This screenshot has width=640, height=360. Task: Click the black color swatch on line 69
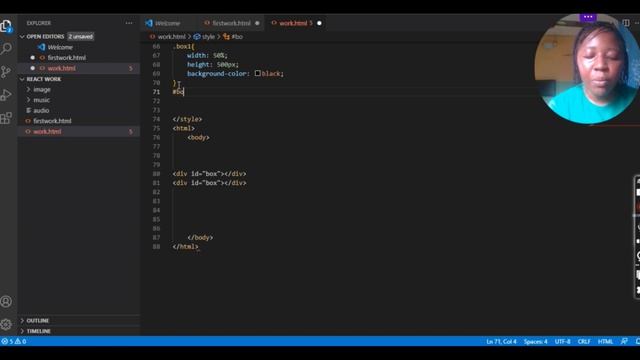tap(258, 73)
